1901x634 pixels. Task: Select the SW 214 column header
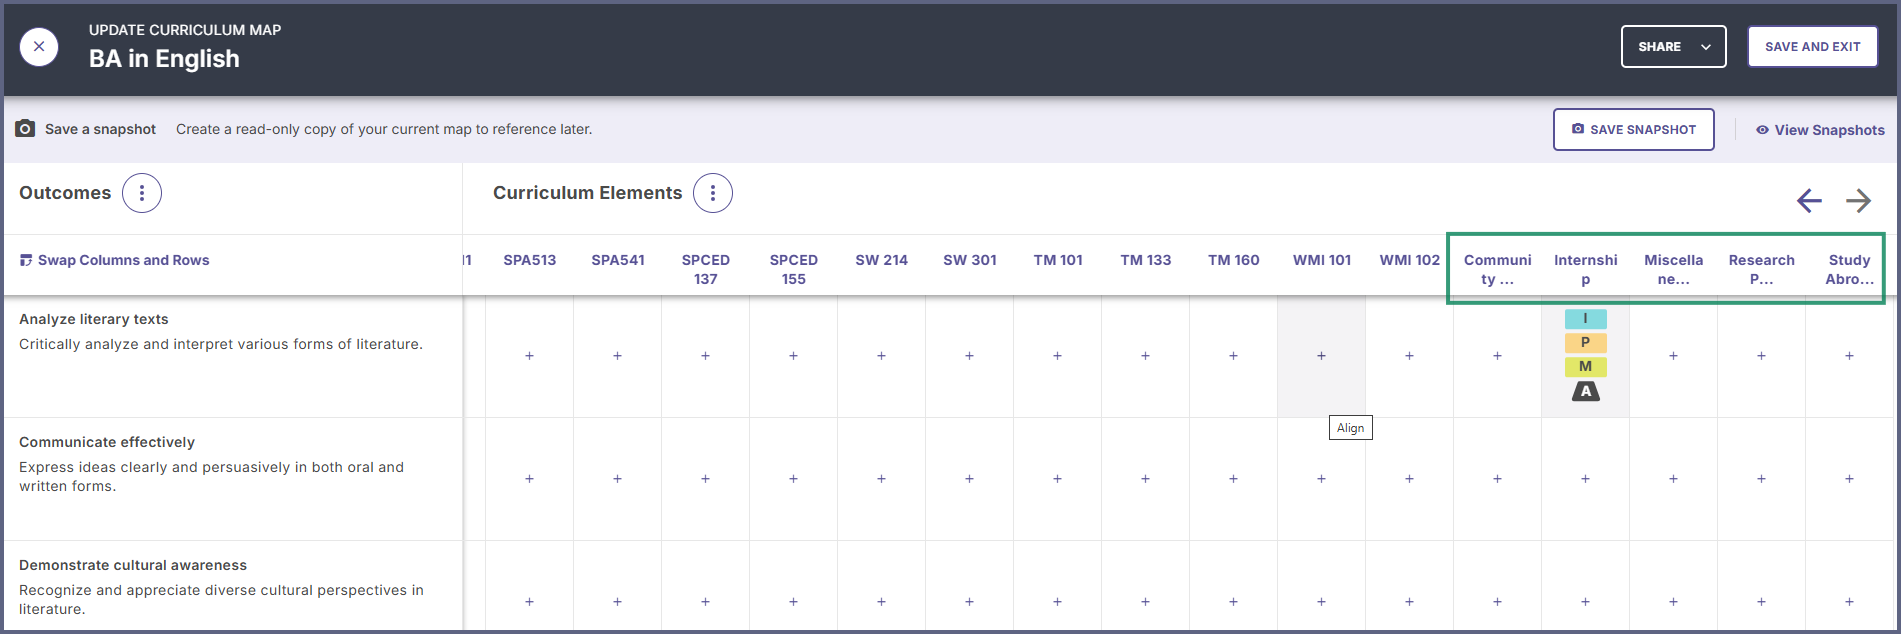tap(882, 260)
